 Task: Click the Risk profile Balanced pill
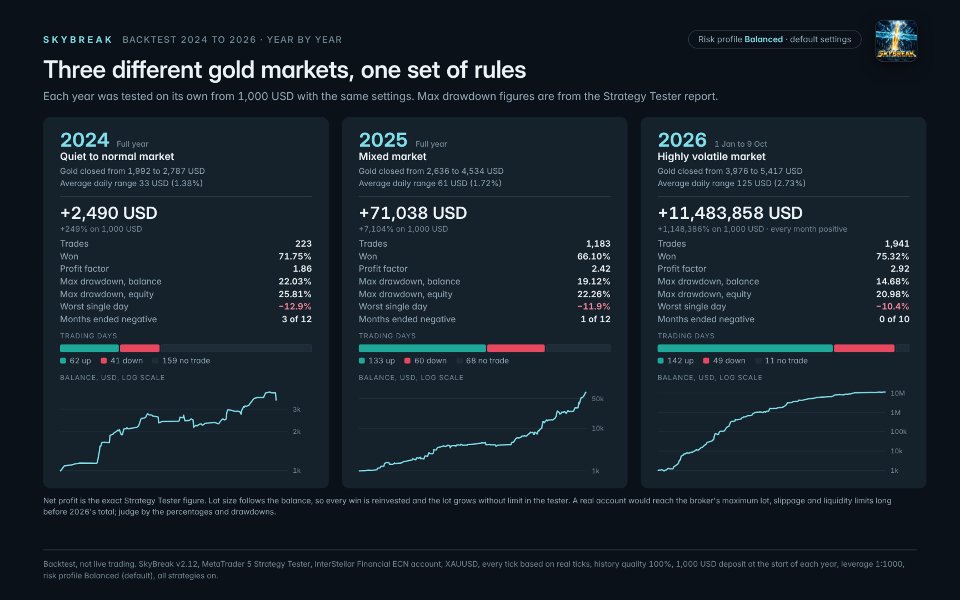(x=774, y=39)
